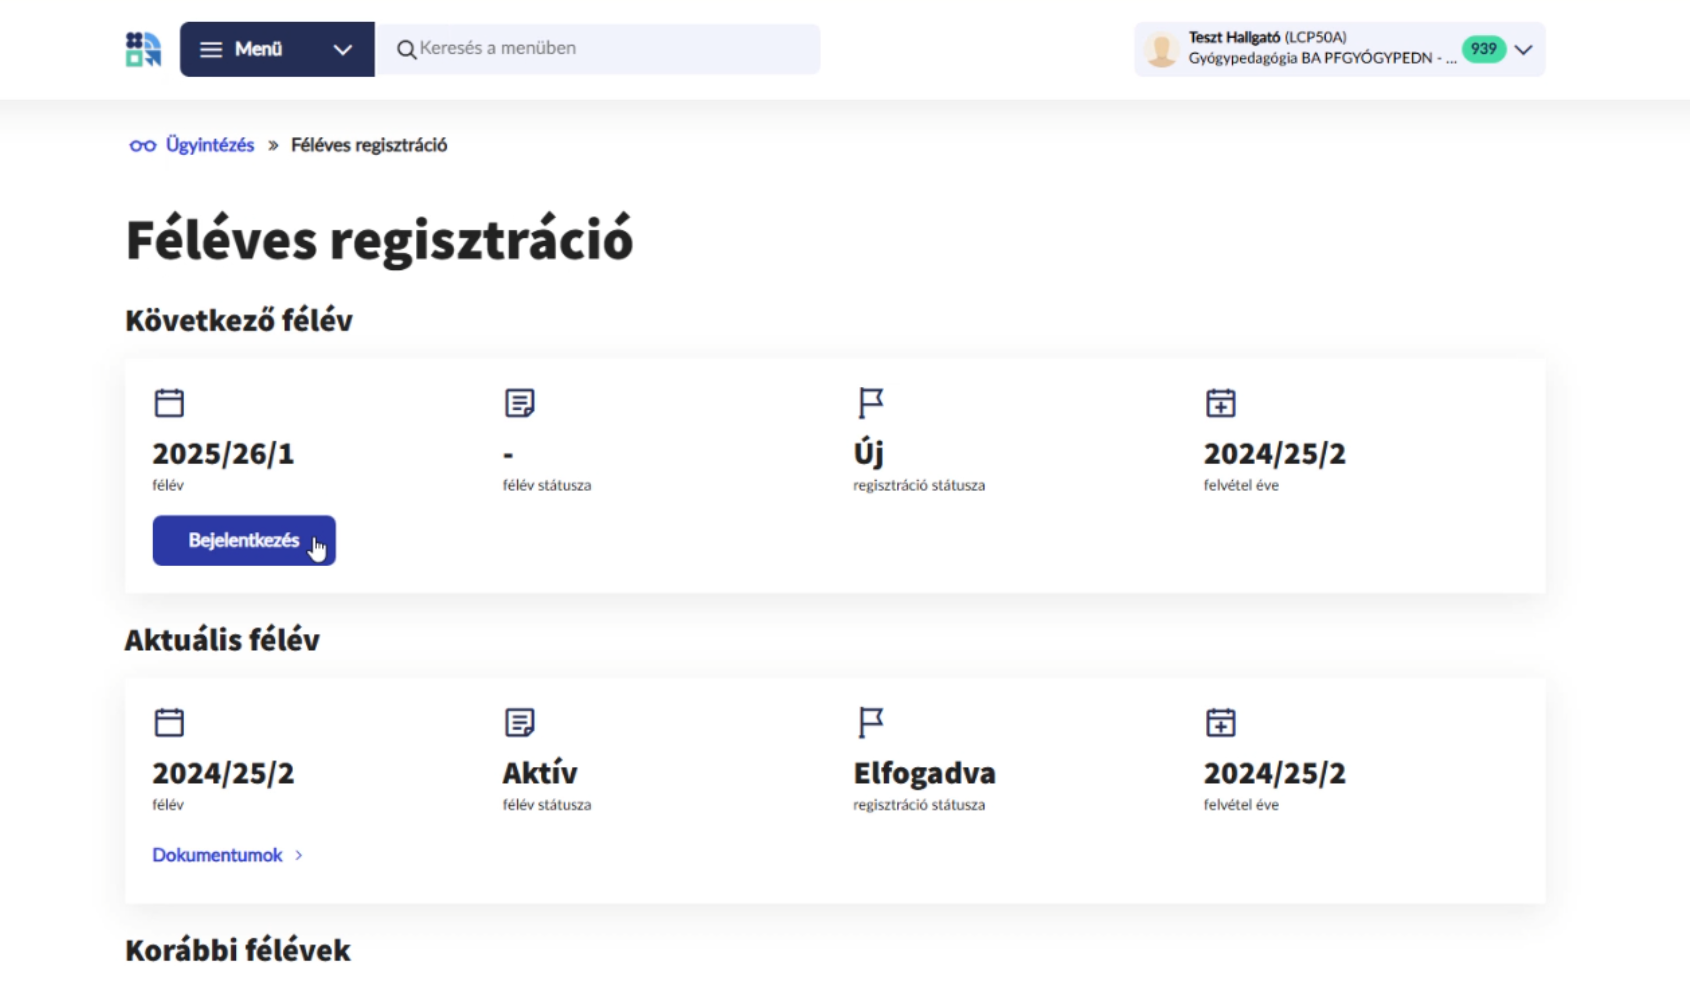Go to Ügyintézés breadcrumb link
The width and height of the screenshot is (1690, 992).
click(210, 145)
